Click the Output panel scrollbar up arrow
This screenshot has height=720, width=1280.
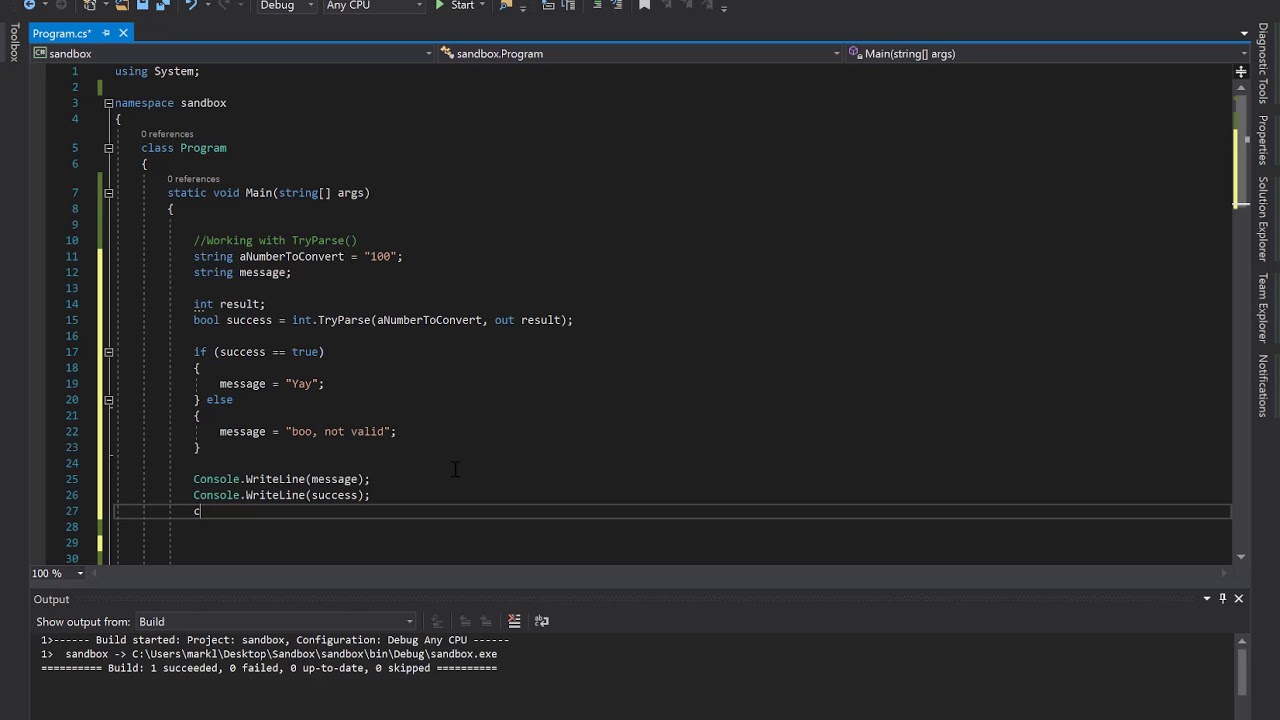tap(1241, 641)
